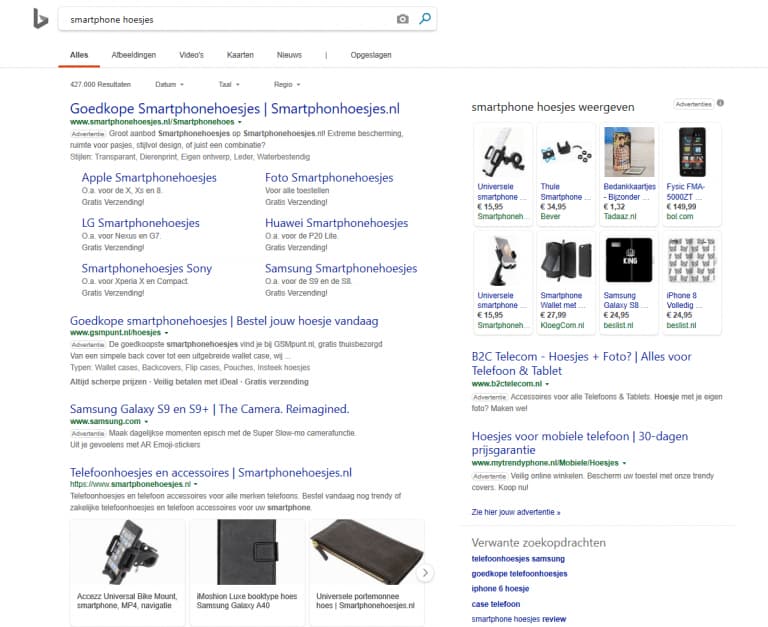
Task: Open dropdown arrow next to www.samsung.com URL
Action: pyautogui.click(x=146, y=421)
